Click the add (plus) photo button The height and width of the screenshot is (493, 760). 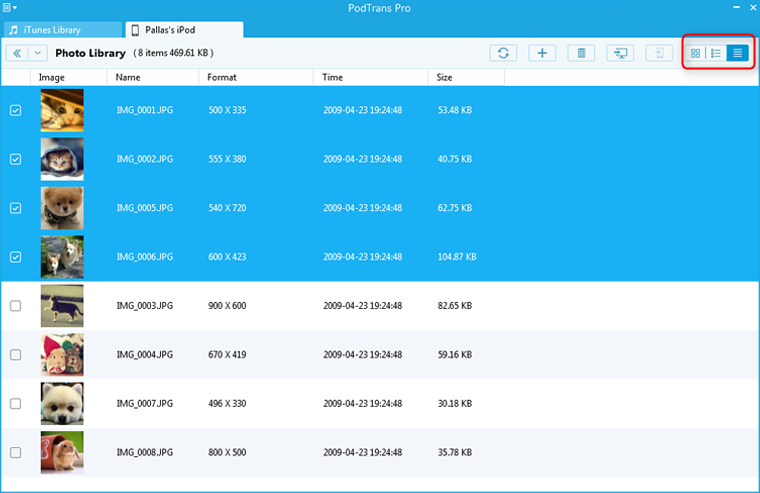542,53
